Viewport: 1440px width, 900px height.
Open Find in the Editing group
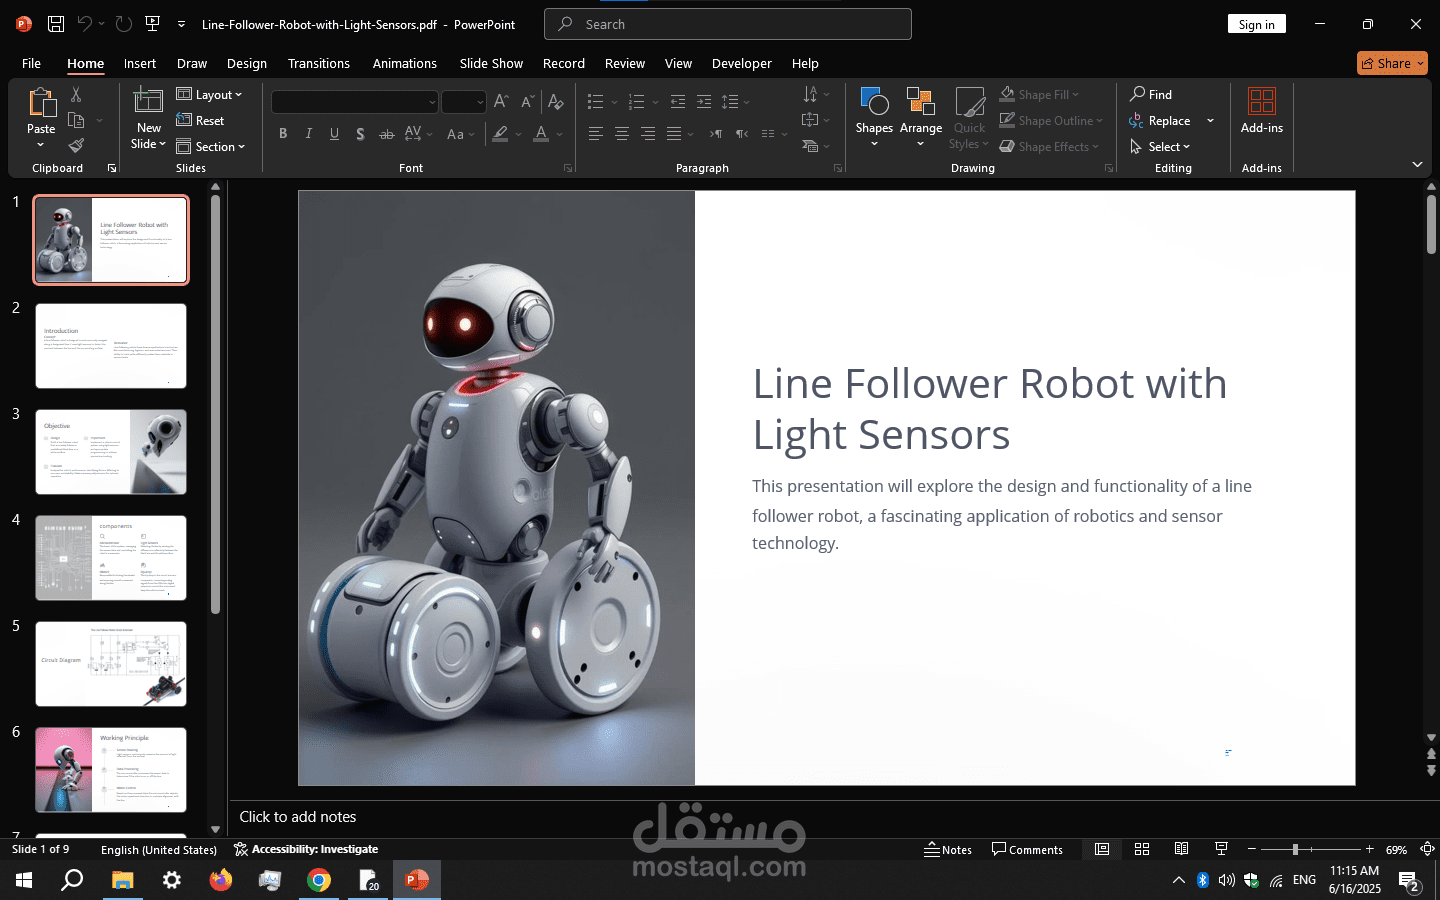pyautogui.click(x=1151, y=94)
